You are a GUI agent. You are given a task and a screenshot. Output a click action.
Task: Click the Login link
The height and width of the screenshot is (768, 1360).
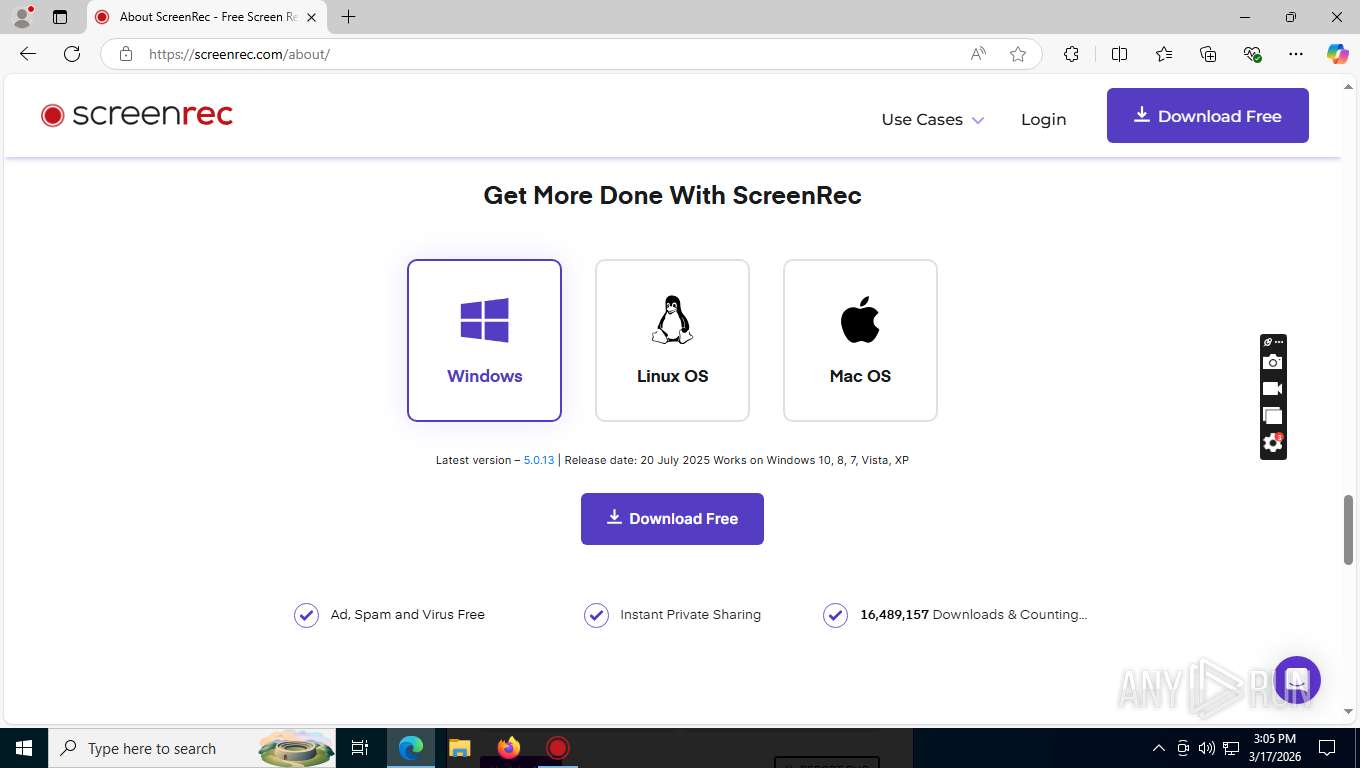[x=1043, y=119]
